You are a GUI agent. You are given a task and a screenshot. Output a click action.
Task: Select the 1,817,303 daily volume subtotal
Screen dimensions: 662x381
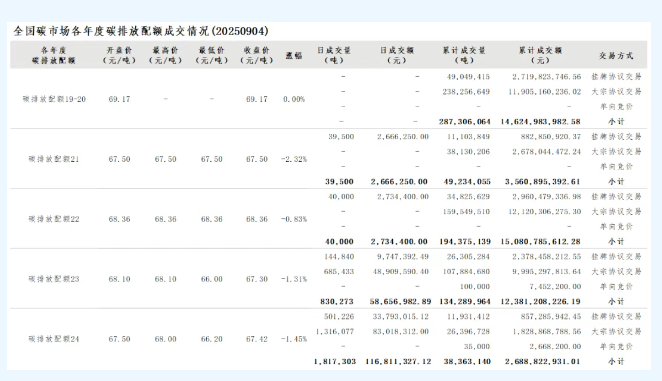click(x=335, y=362)
